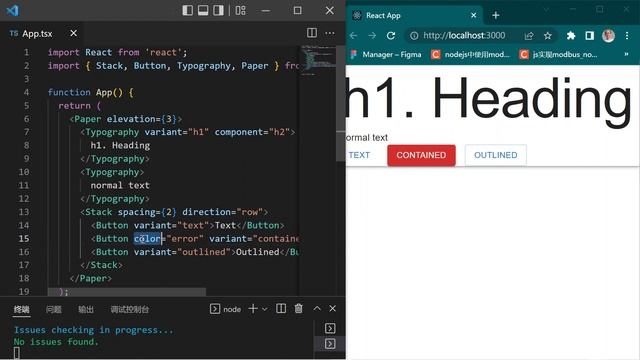View site information icon in address bar

(414, 36)
